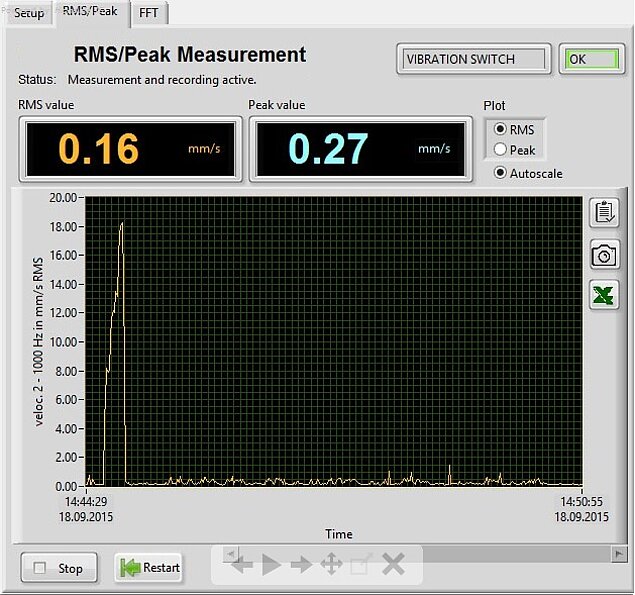Click the status text 'Measurement and recording active.'
The image size is (635, 595).
click(162, 80)
